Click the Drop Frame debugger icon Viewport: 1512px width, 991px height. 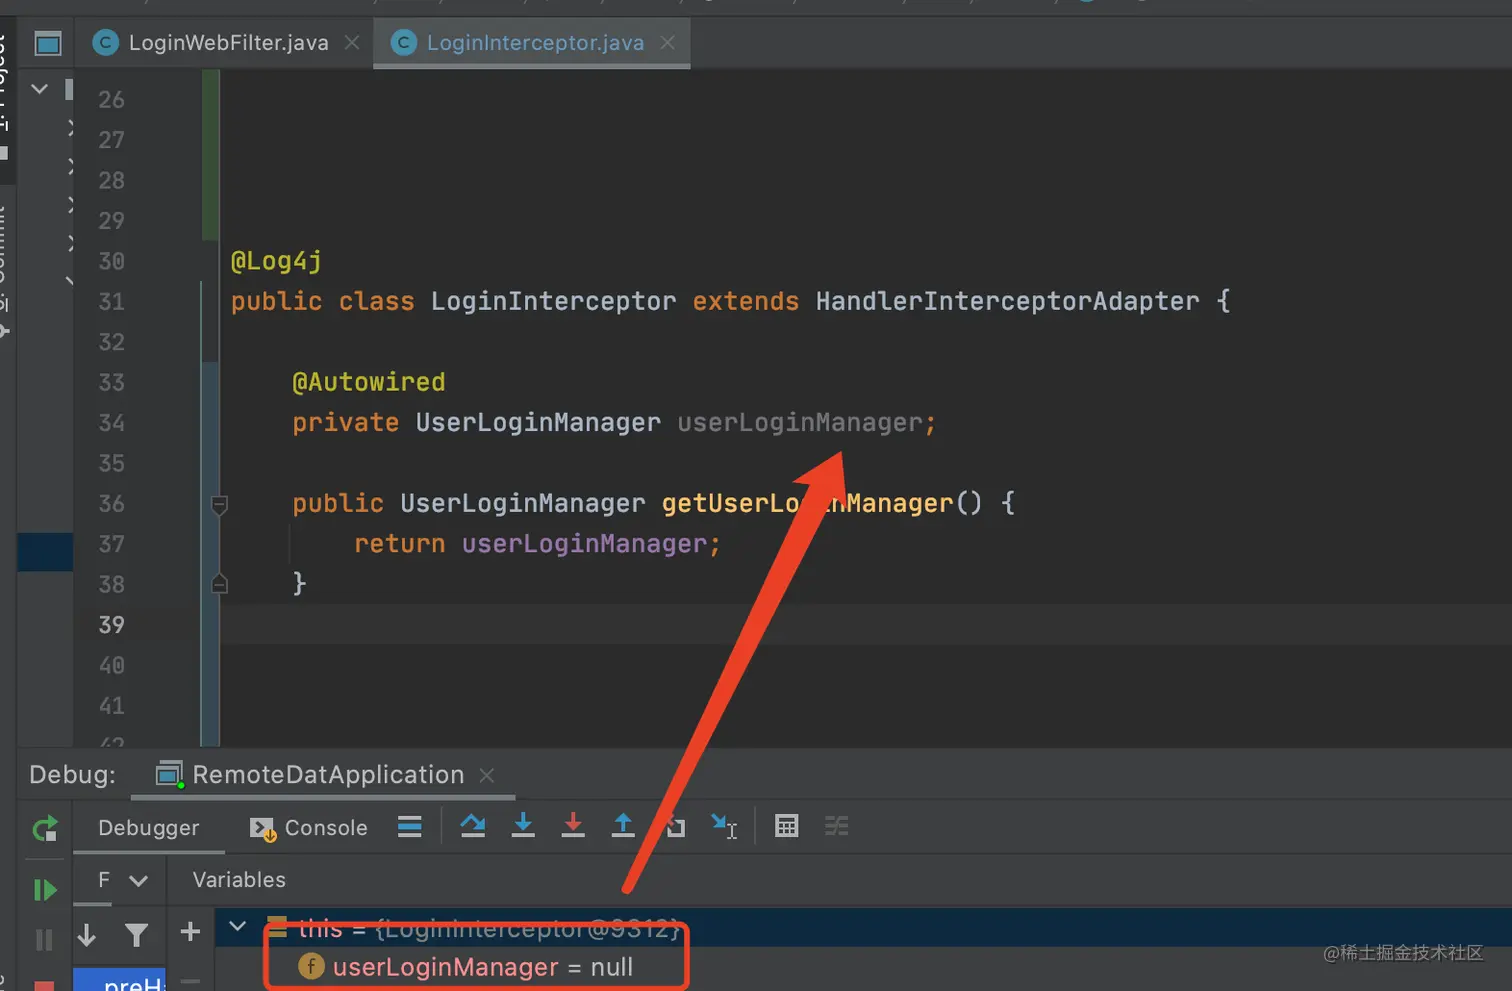[676, 827]
